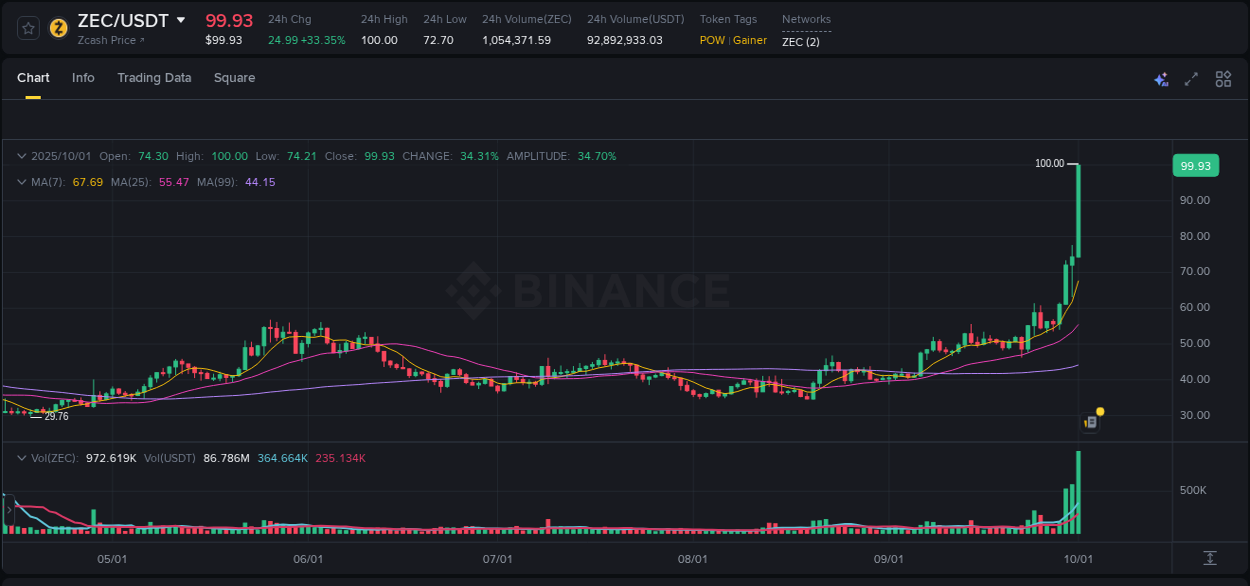Open the AI assistant on the chart
This screenshot has height=586, width=1250.
click(1161, 78)
